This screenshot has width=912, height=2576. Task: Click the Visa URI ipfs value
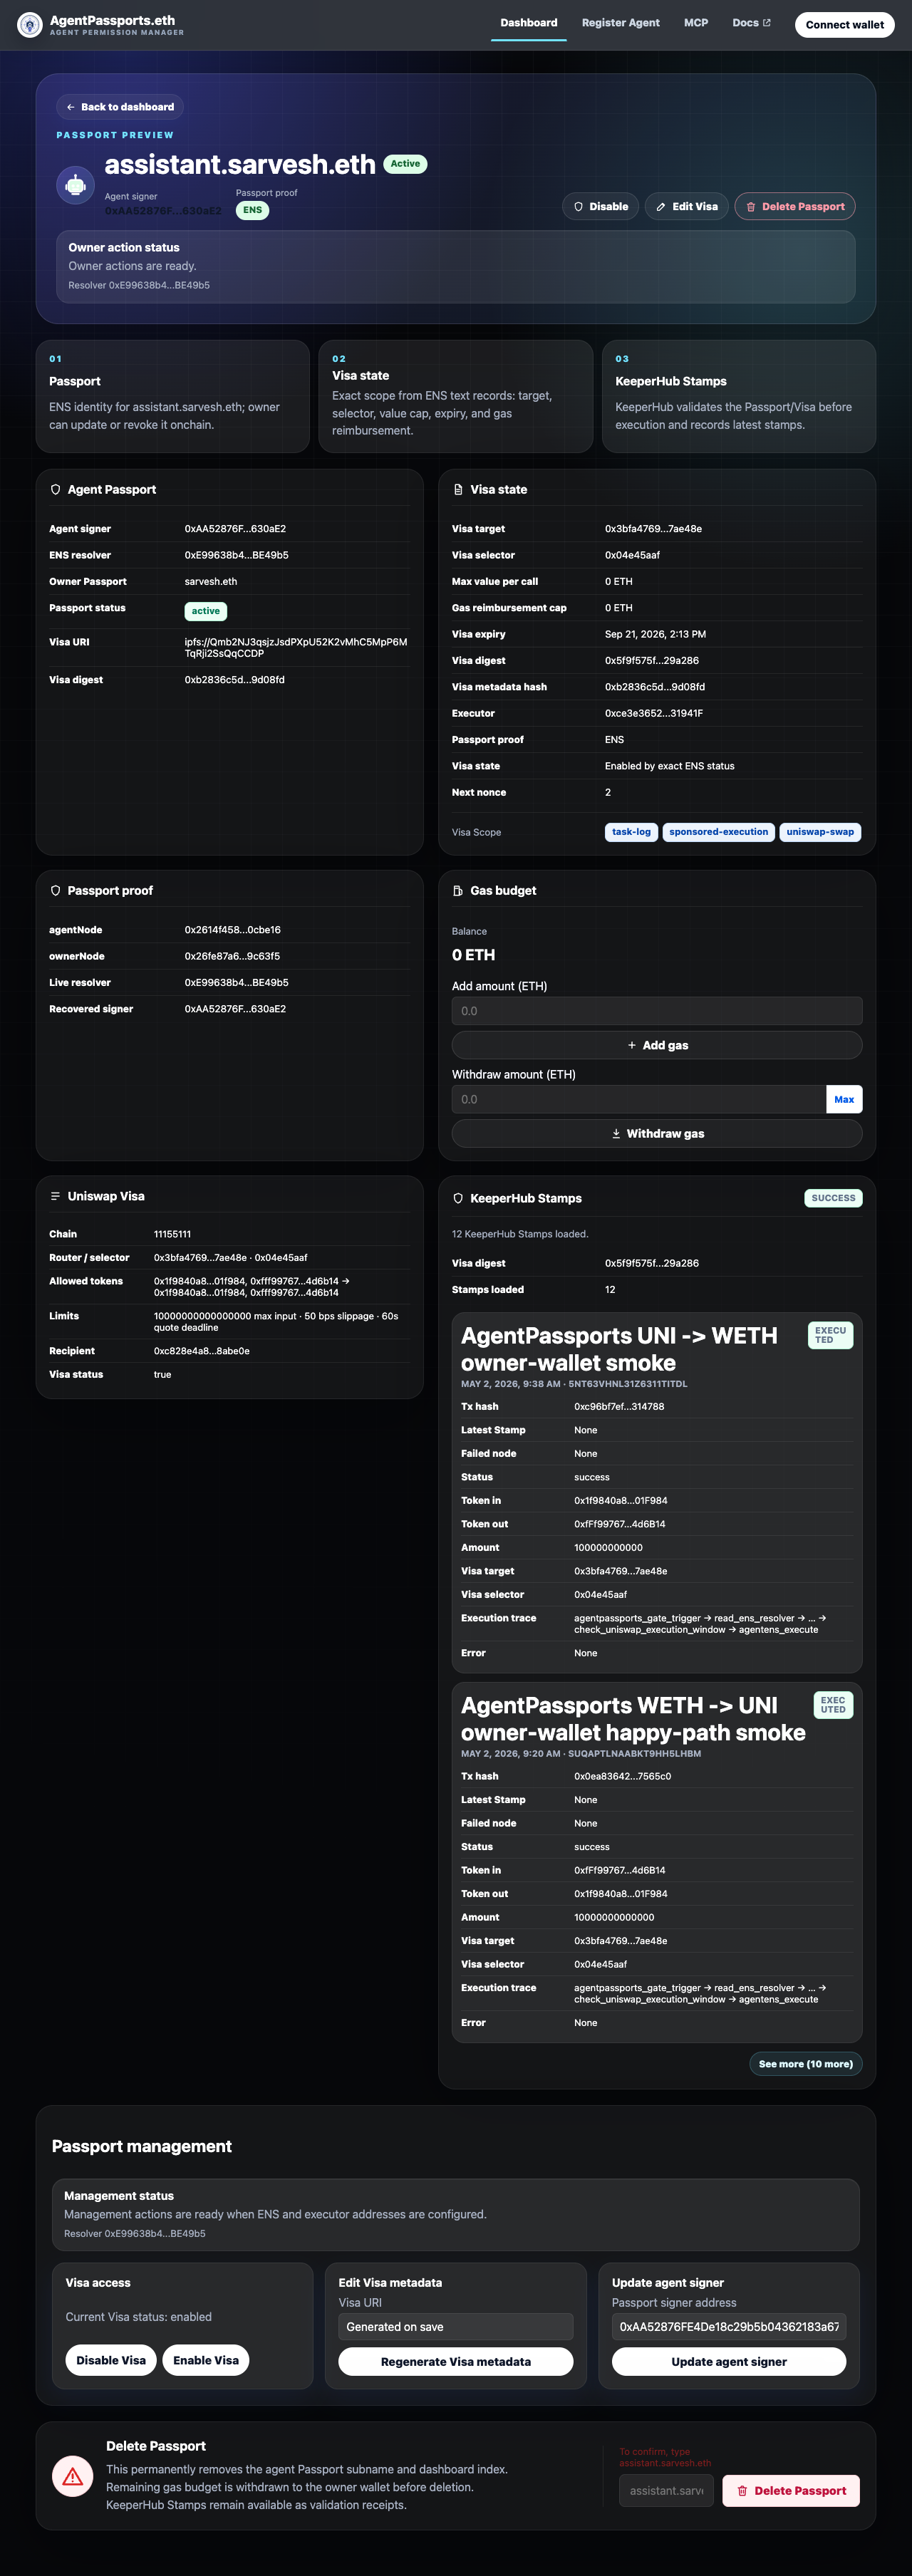pos(296,647)
